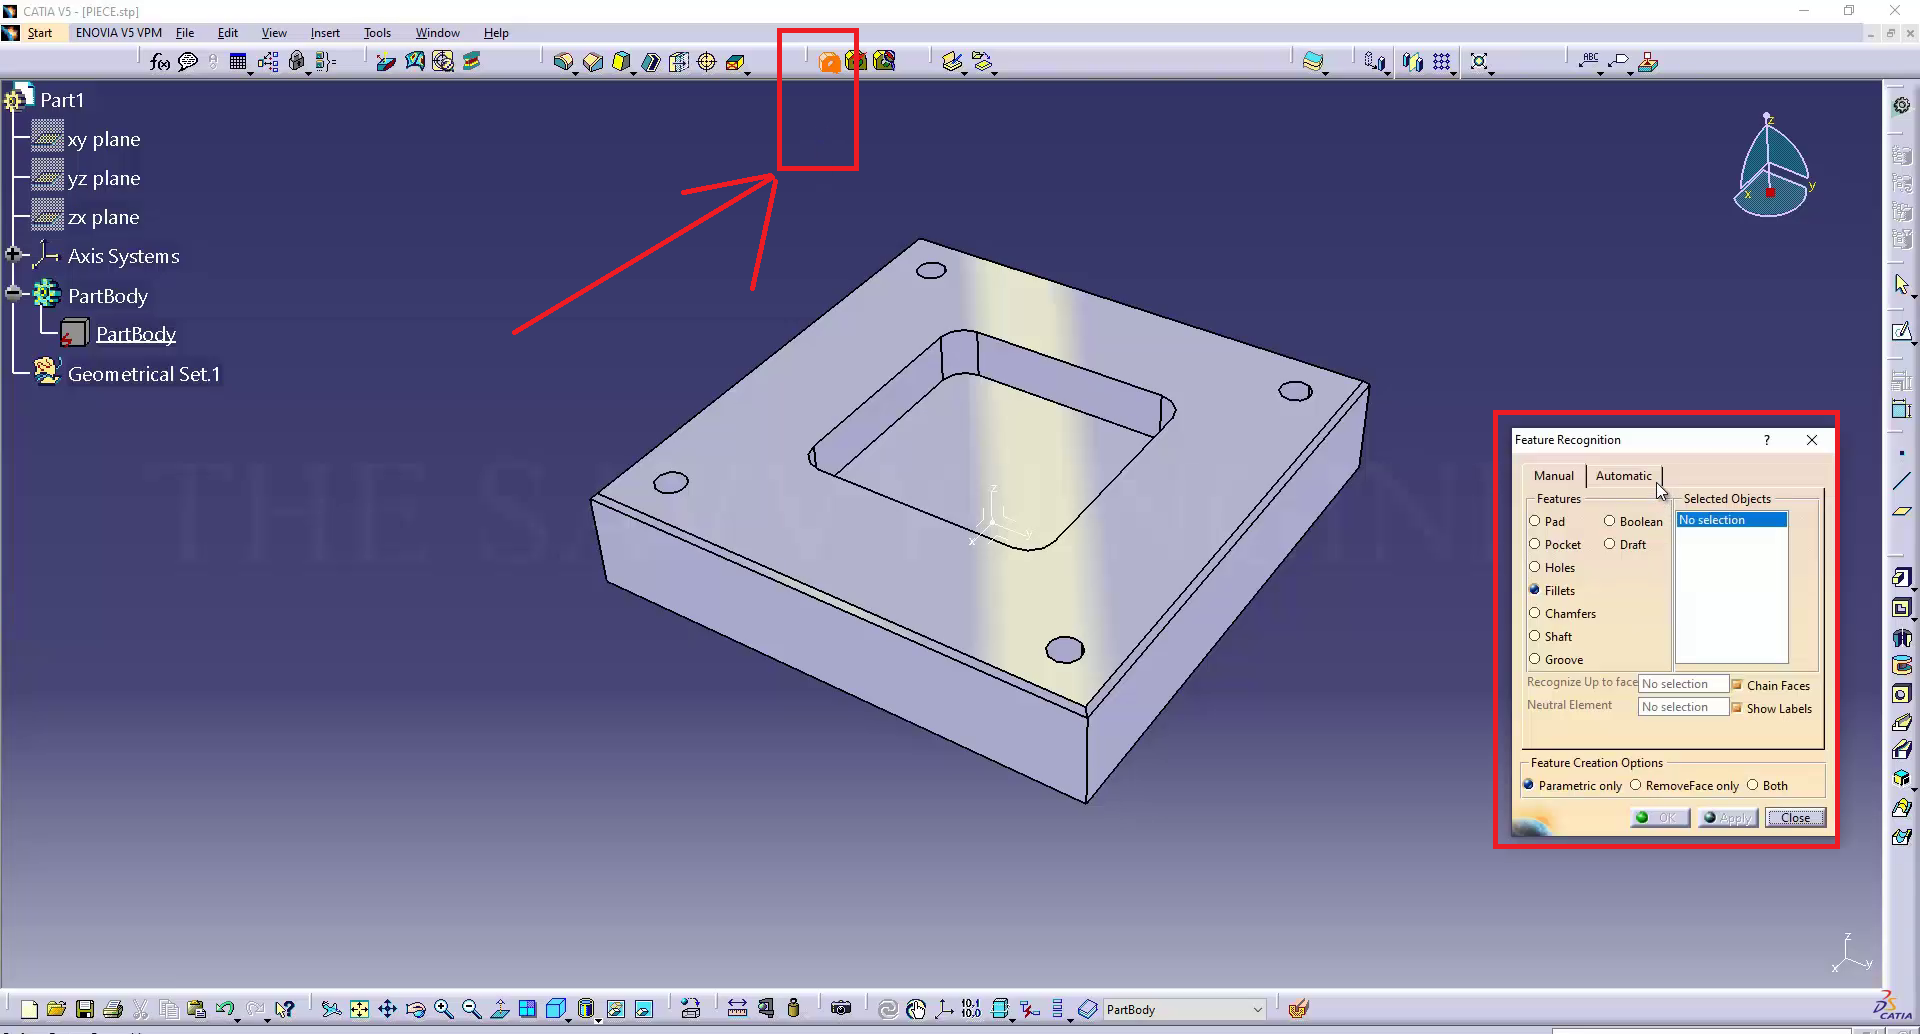
Task: Select the Pan arrows icon
Action: [x=388, y=1009]
